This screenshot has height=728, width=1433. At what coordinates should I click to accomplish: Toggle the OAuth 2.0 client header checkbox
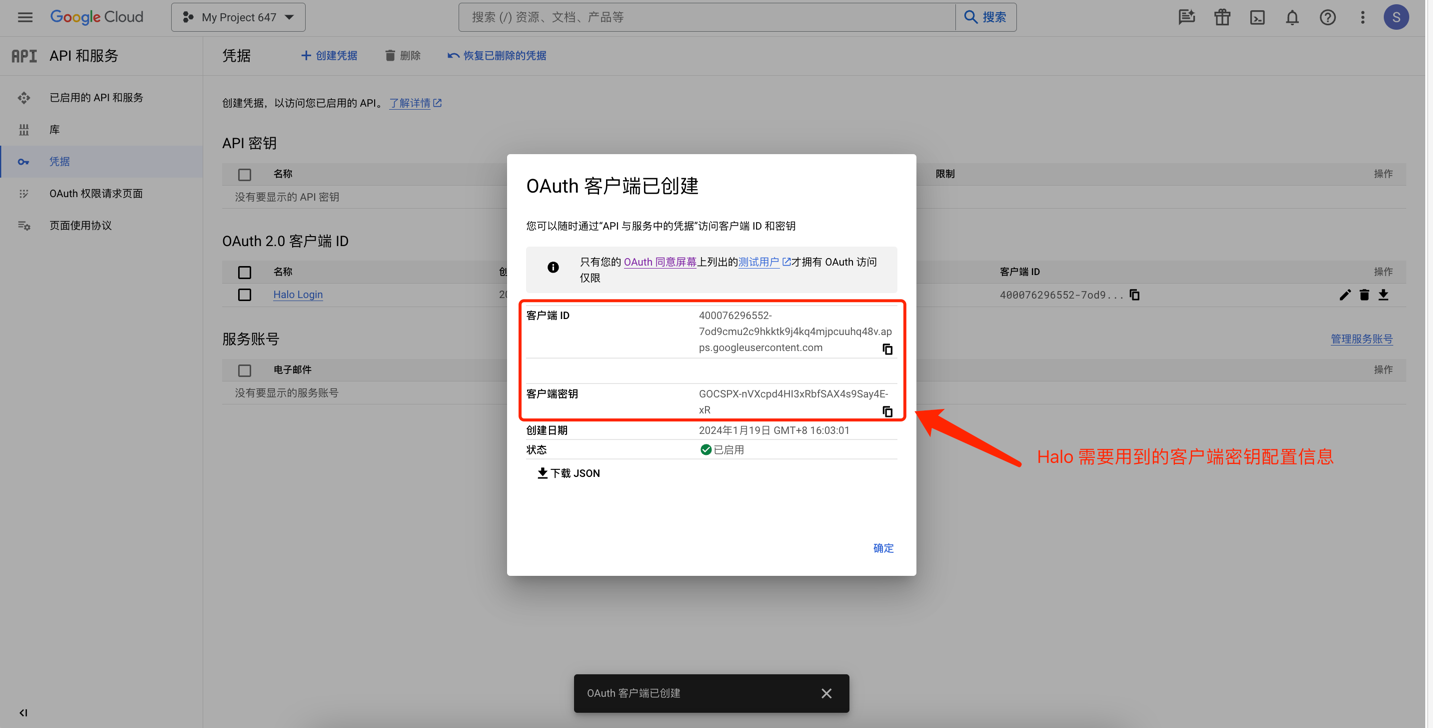pyautogui.click(x=245, y=272)
